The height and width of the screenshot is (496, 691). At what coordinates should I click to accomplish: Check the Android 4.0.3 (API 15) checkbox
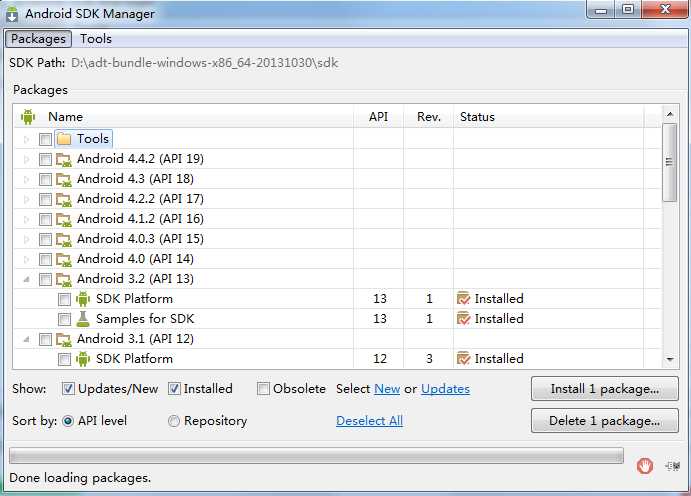[x=45, y=239]
